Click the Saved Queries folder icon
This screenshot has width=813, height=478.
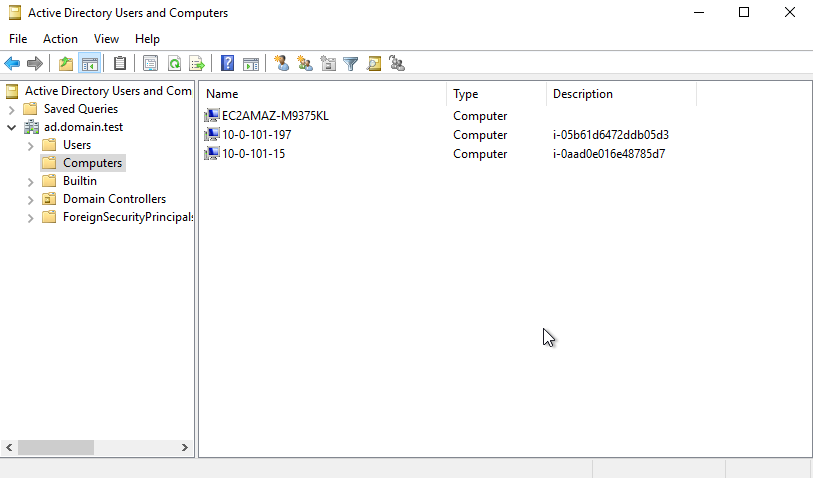(31, 109)
